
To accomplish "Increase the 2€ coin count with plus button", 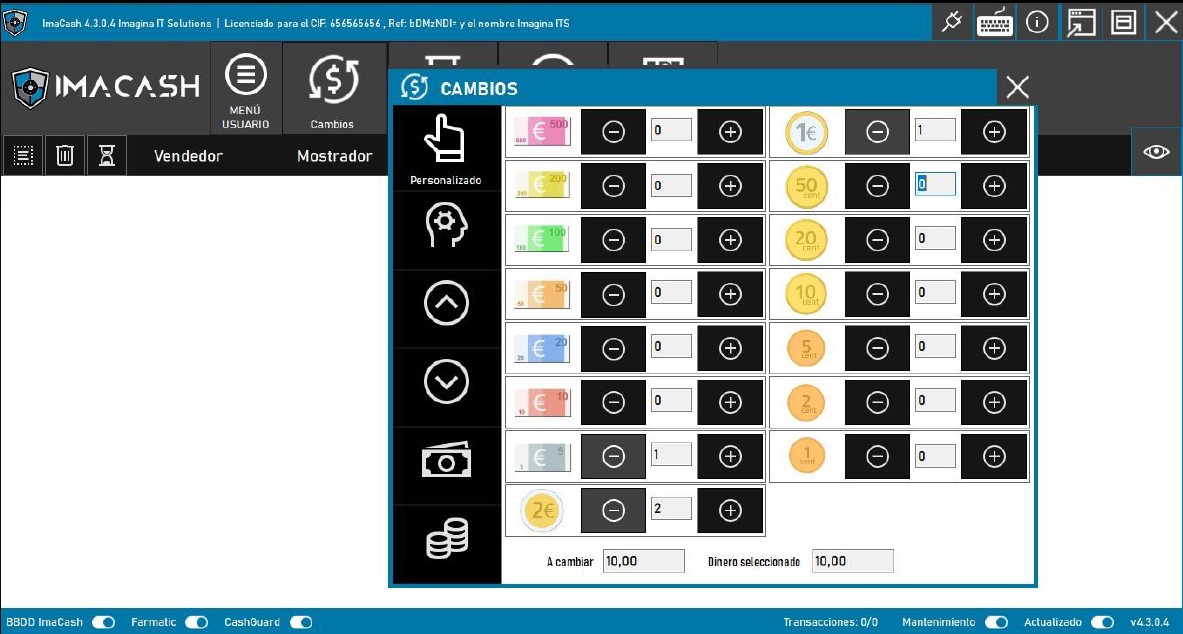I will tap(730, 509).
